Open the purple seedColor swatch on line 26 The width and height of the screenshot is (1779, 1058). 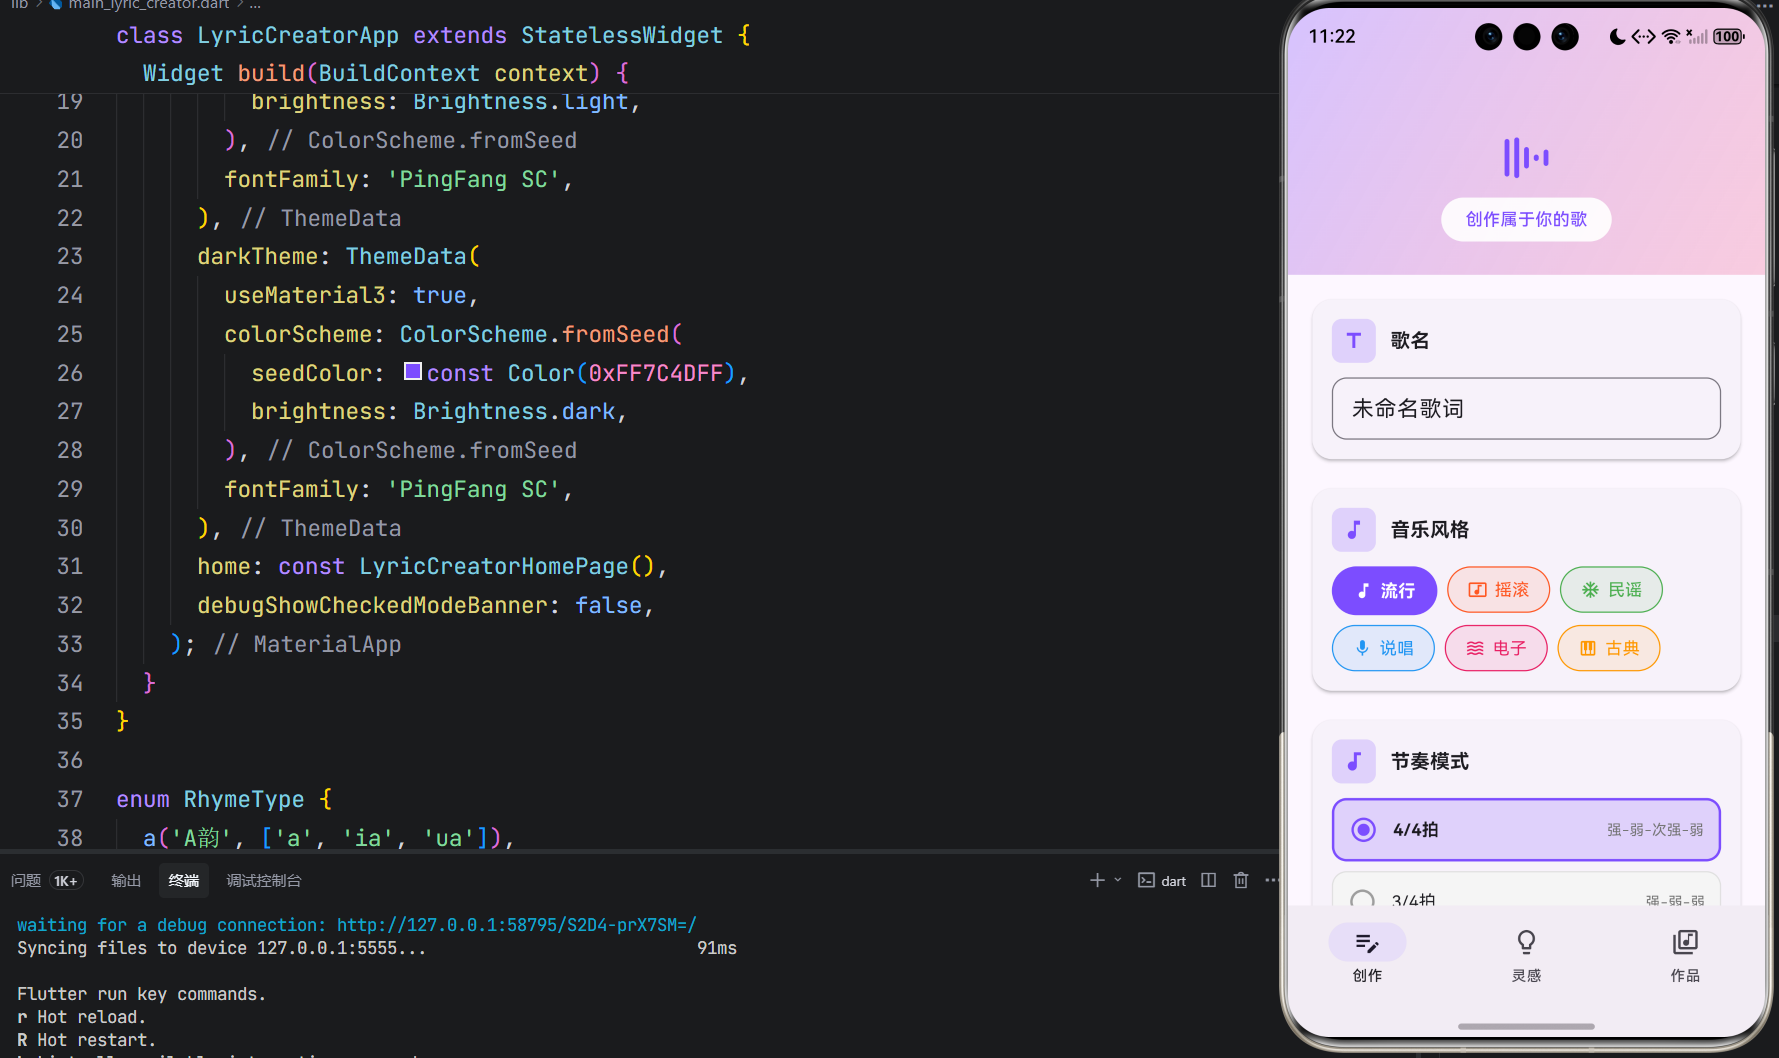(x=412, y=371)
